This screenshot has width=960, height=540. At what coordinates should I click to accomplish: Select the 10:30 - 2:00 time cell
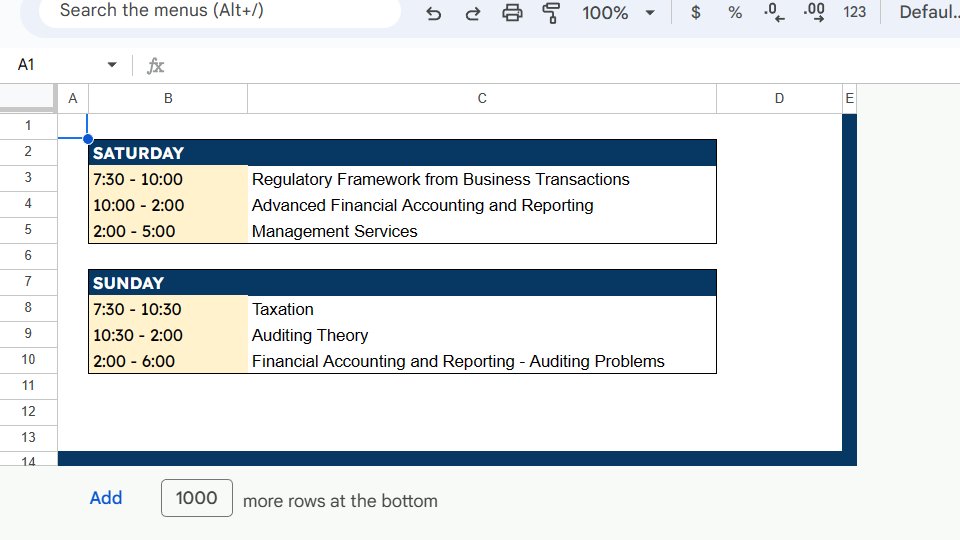click(x=168, y=335)
